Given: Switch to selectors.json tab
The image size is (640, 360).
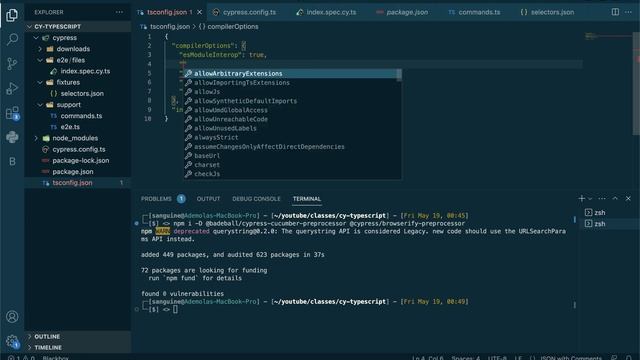Looking at the screenshot, I should click(x=547, y=12).
